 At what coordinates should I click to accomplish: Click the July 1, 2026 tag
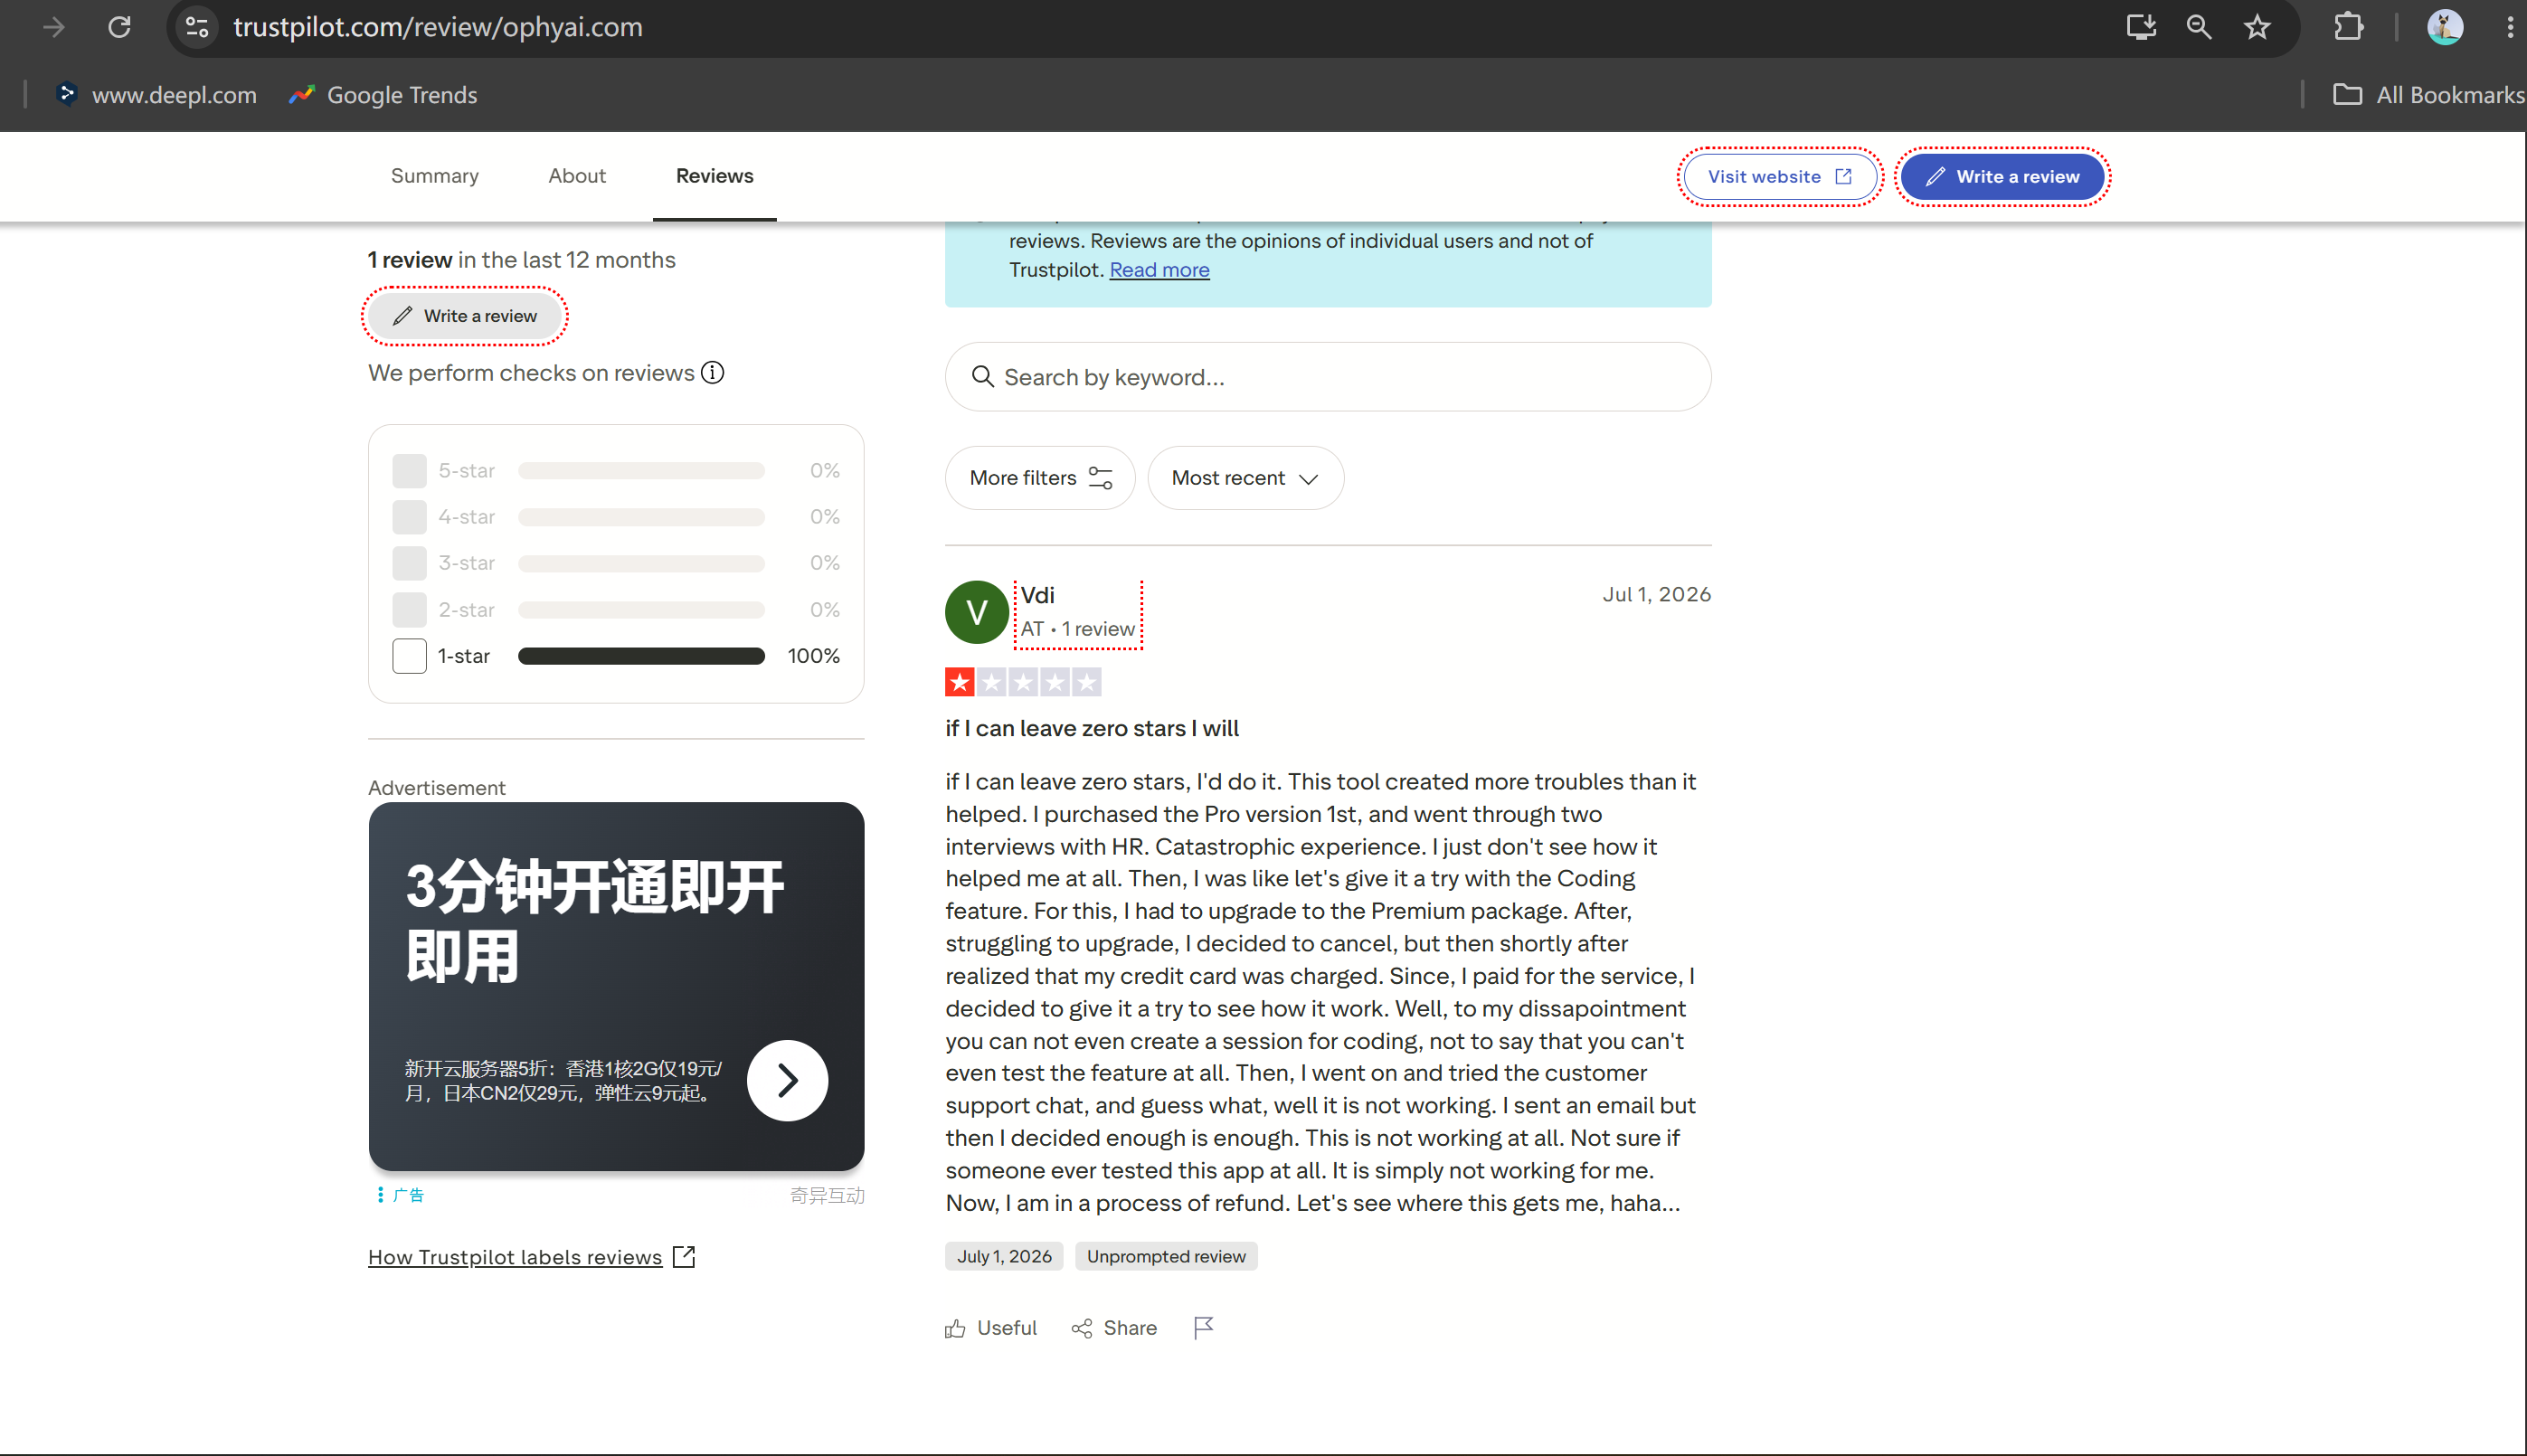point(1004,1257)
